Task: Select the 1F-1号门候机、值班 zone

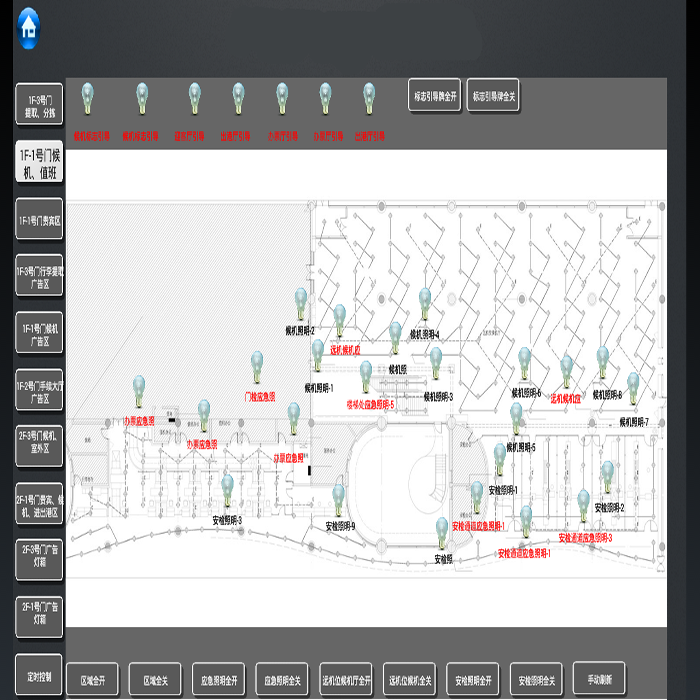Action: [x=39, y=161]
